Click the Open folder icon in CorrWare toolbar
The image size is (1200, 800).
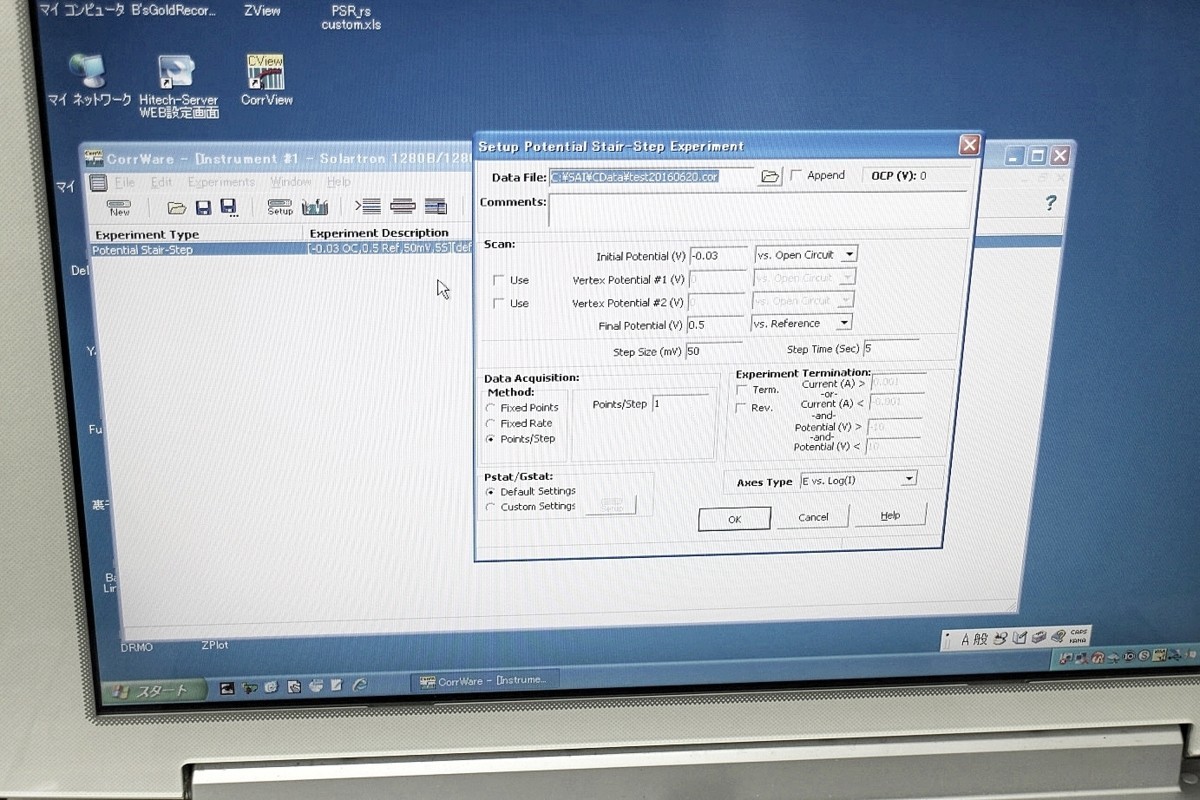click(177, 208)
